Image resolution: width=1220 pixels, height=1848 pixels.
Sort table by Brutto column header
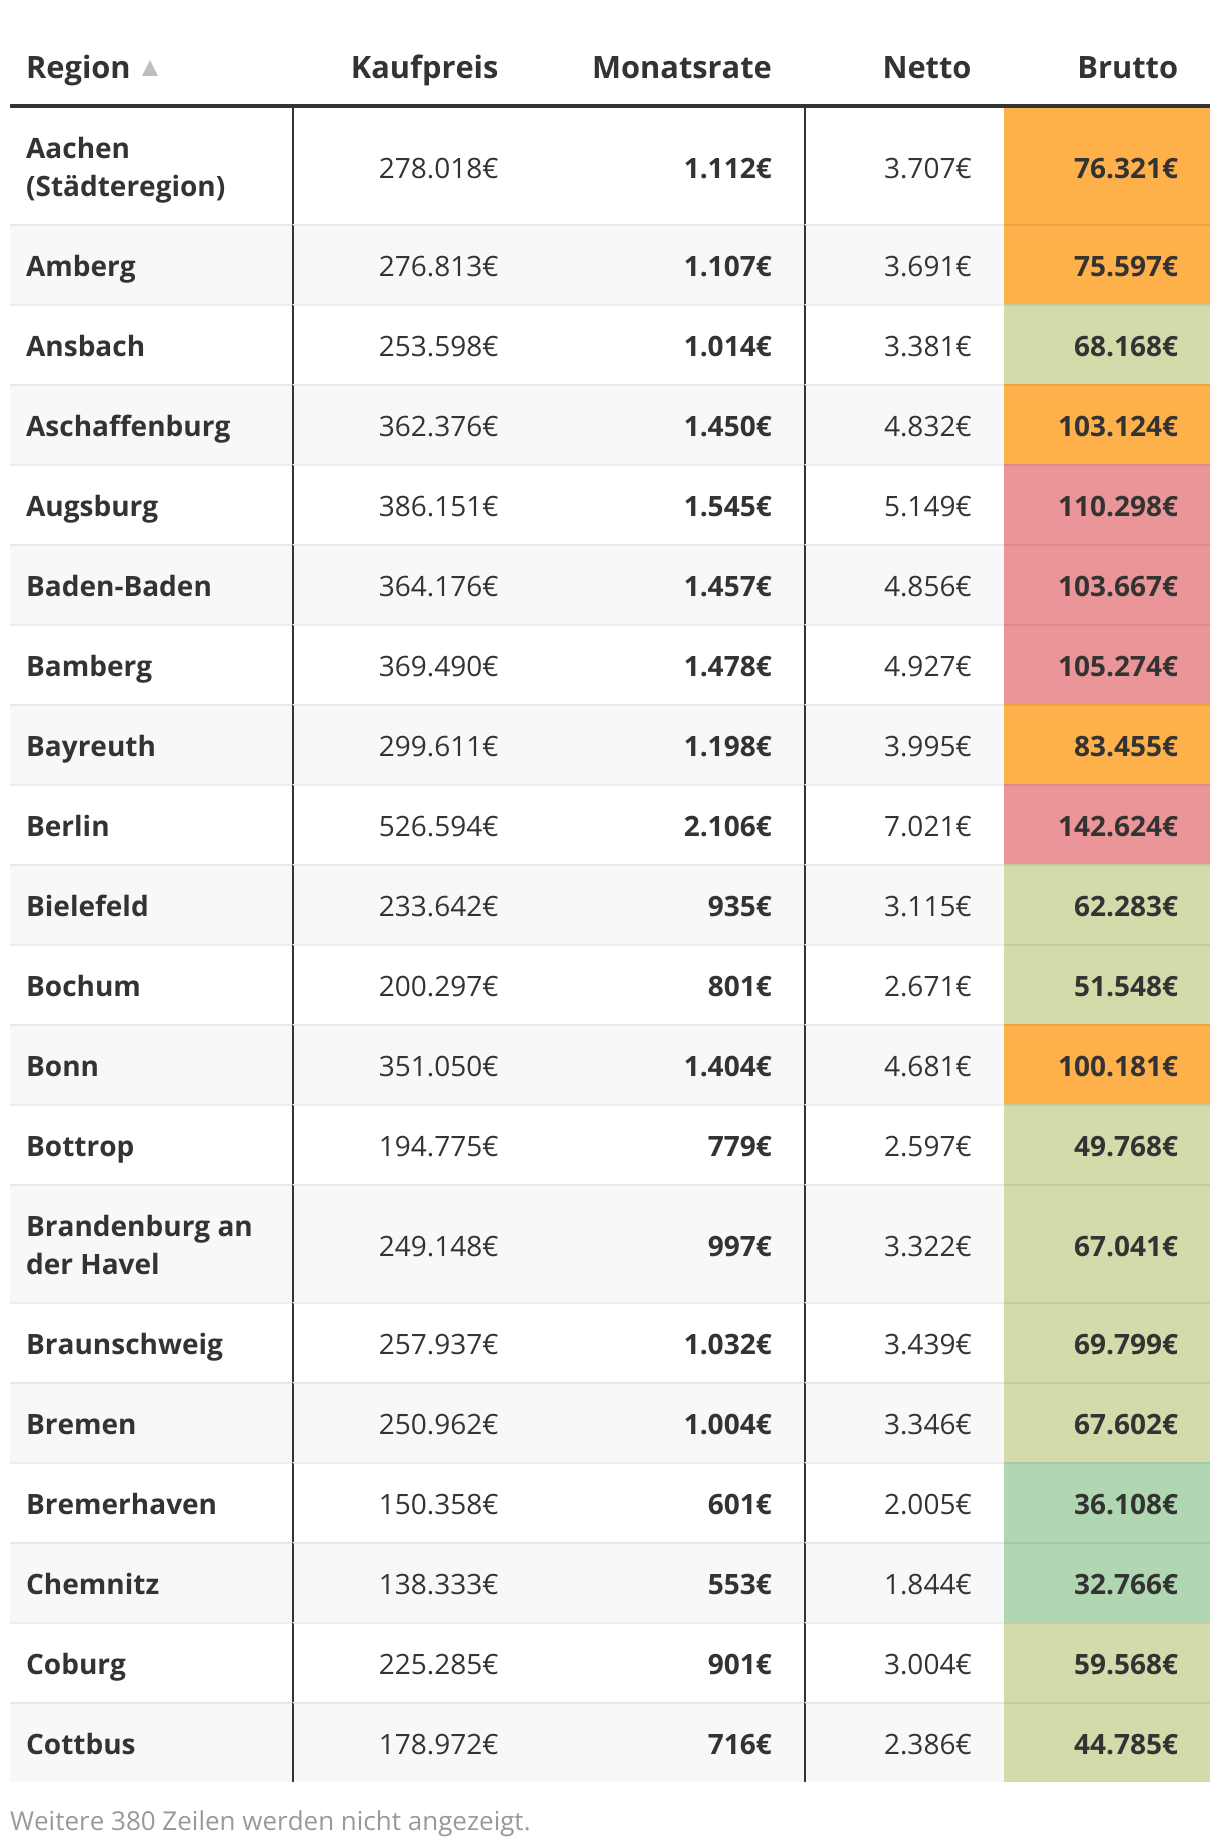point(1127,67)
